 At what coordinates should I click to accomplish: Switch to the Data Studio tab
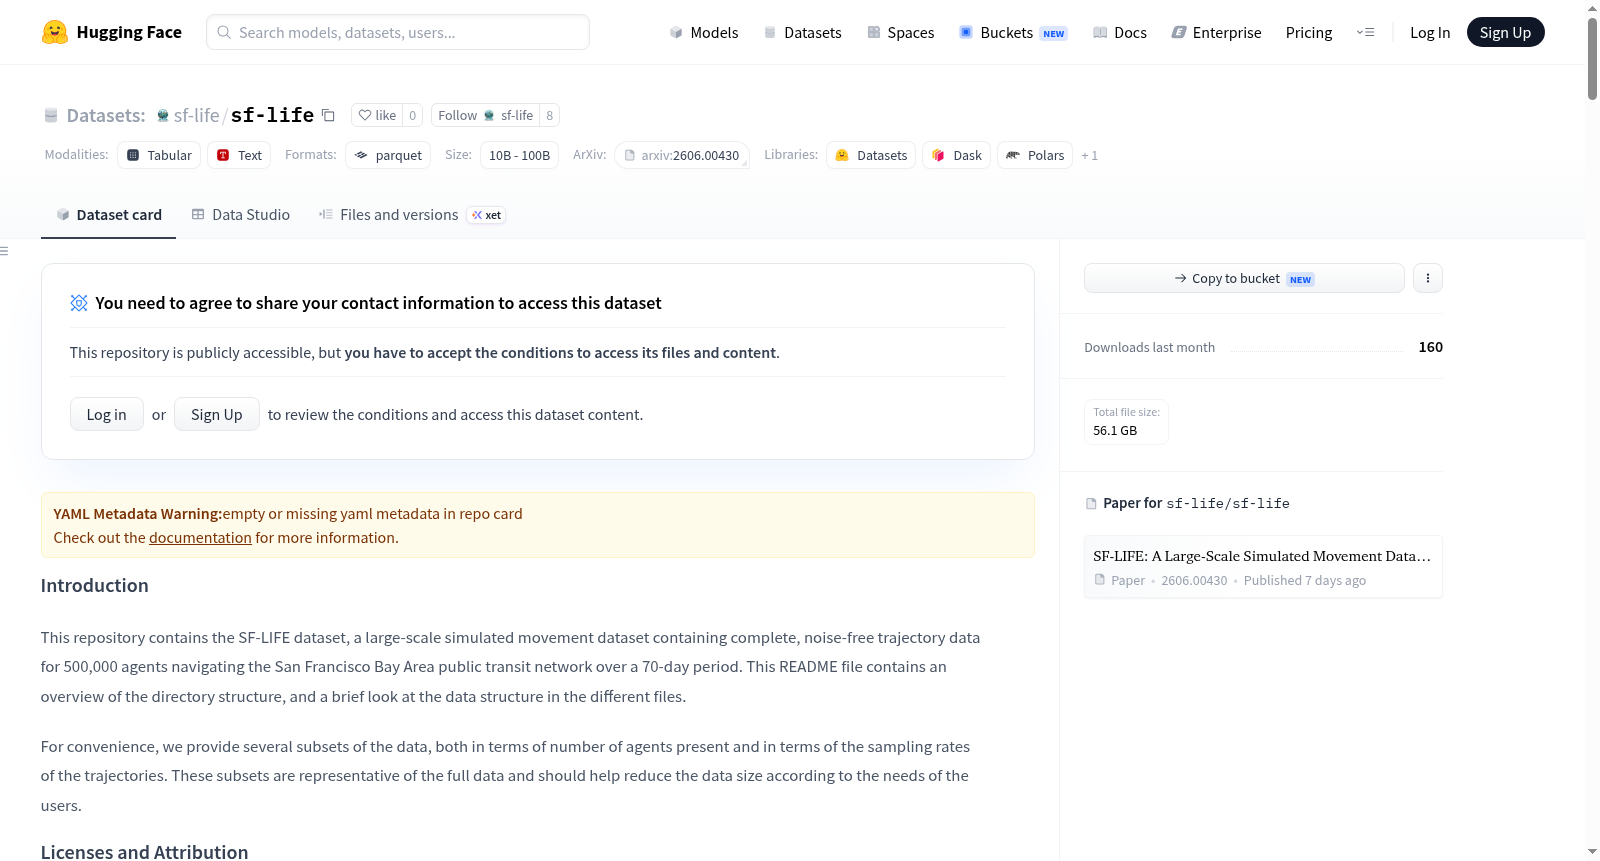241,215
